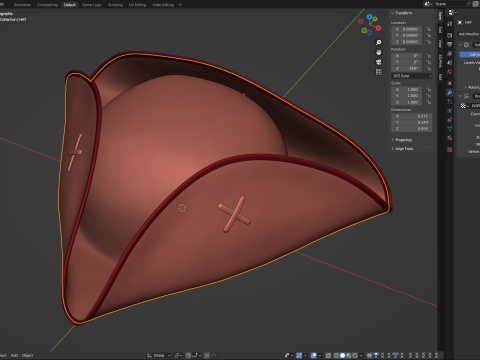Toggle lock on Scale X
The image size is (480, 360).
click(429, 90)
